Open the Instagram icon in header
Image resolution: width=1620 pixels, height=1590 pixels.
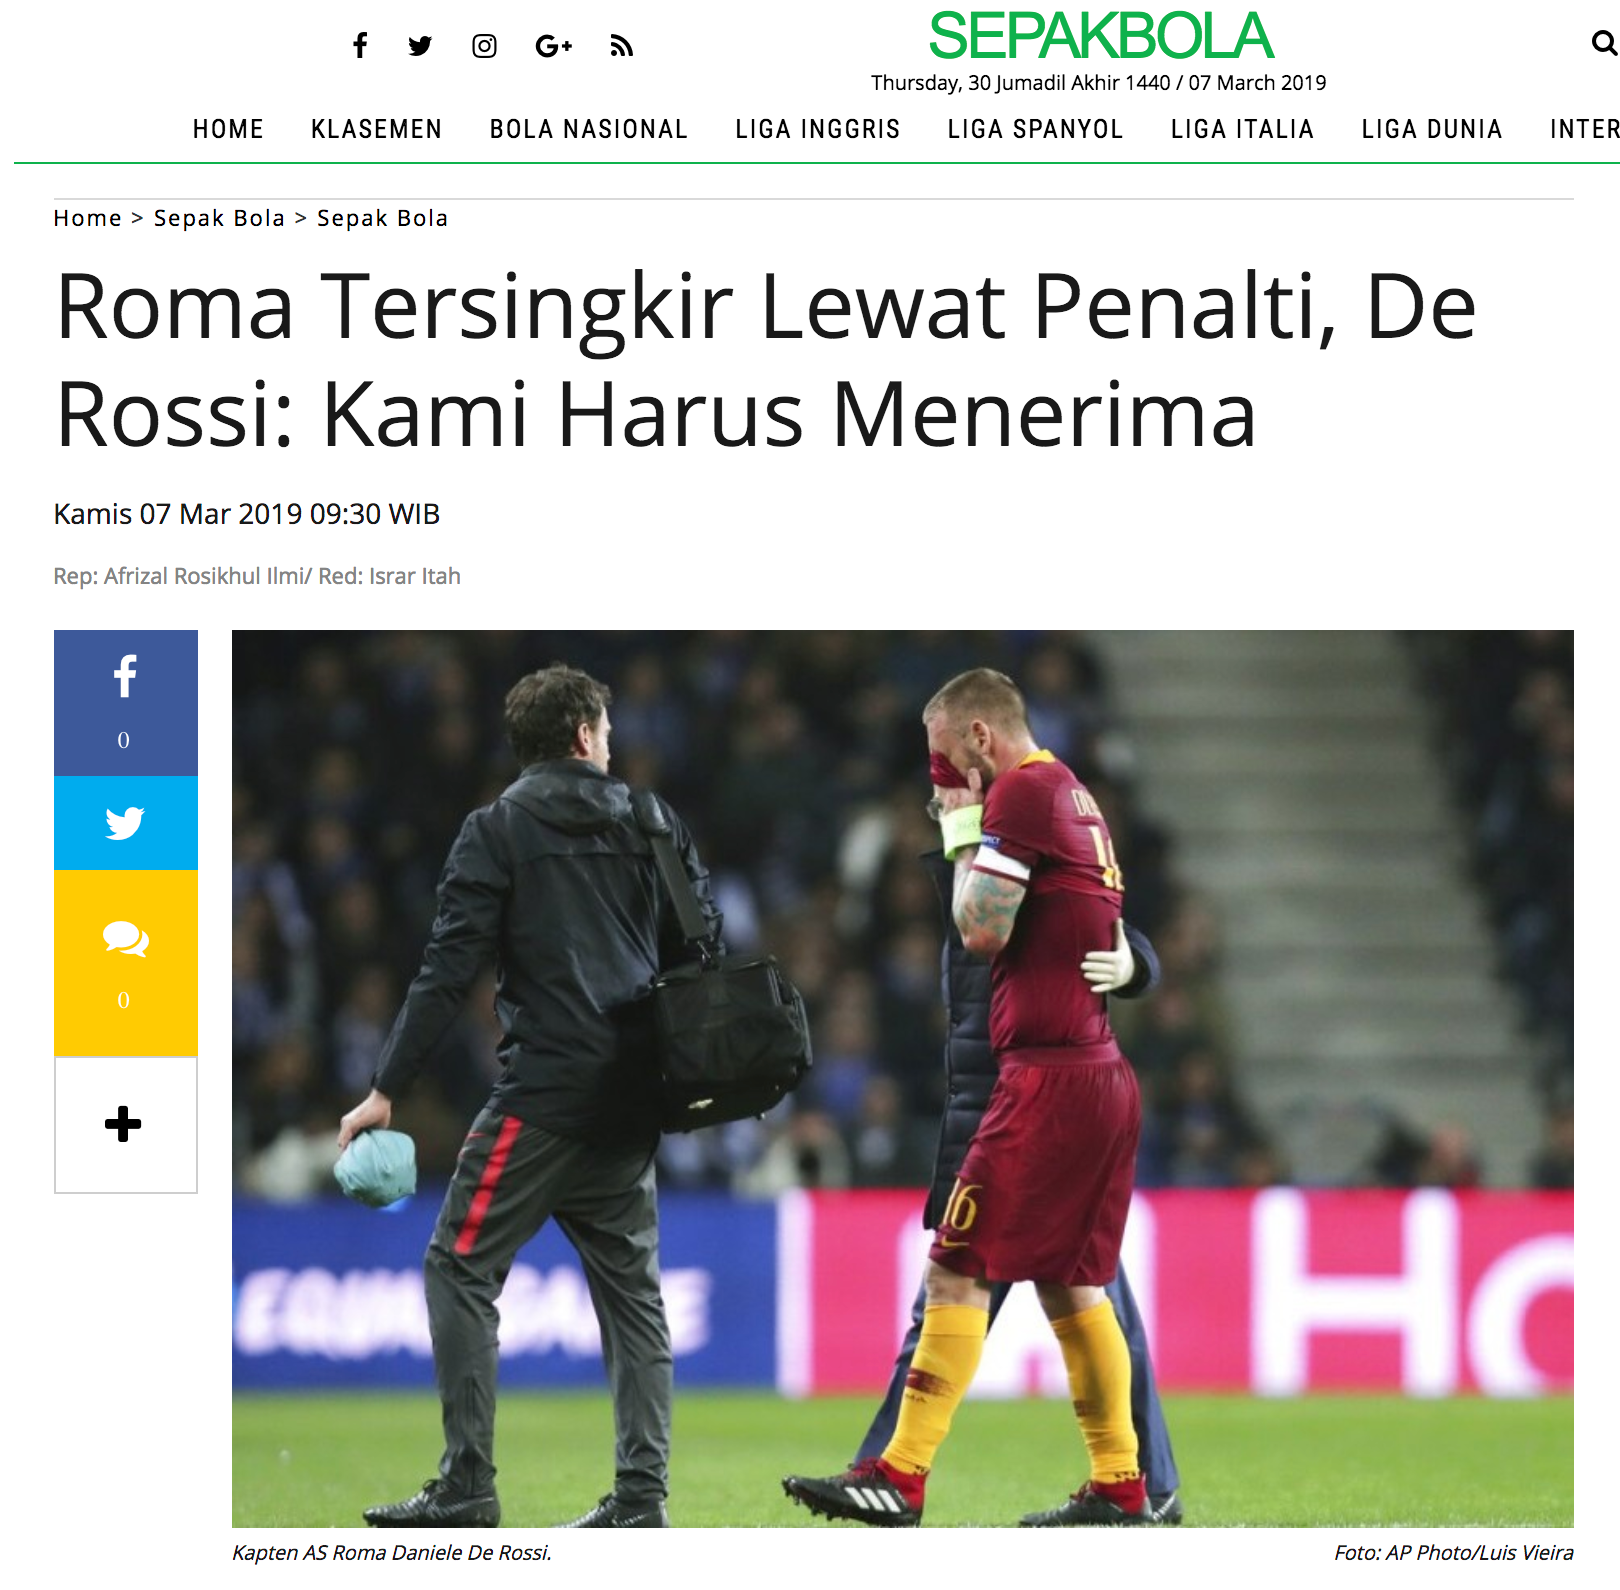click(484, 46)
